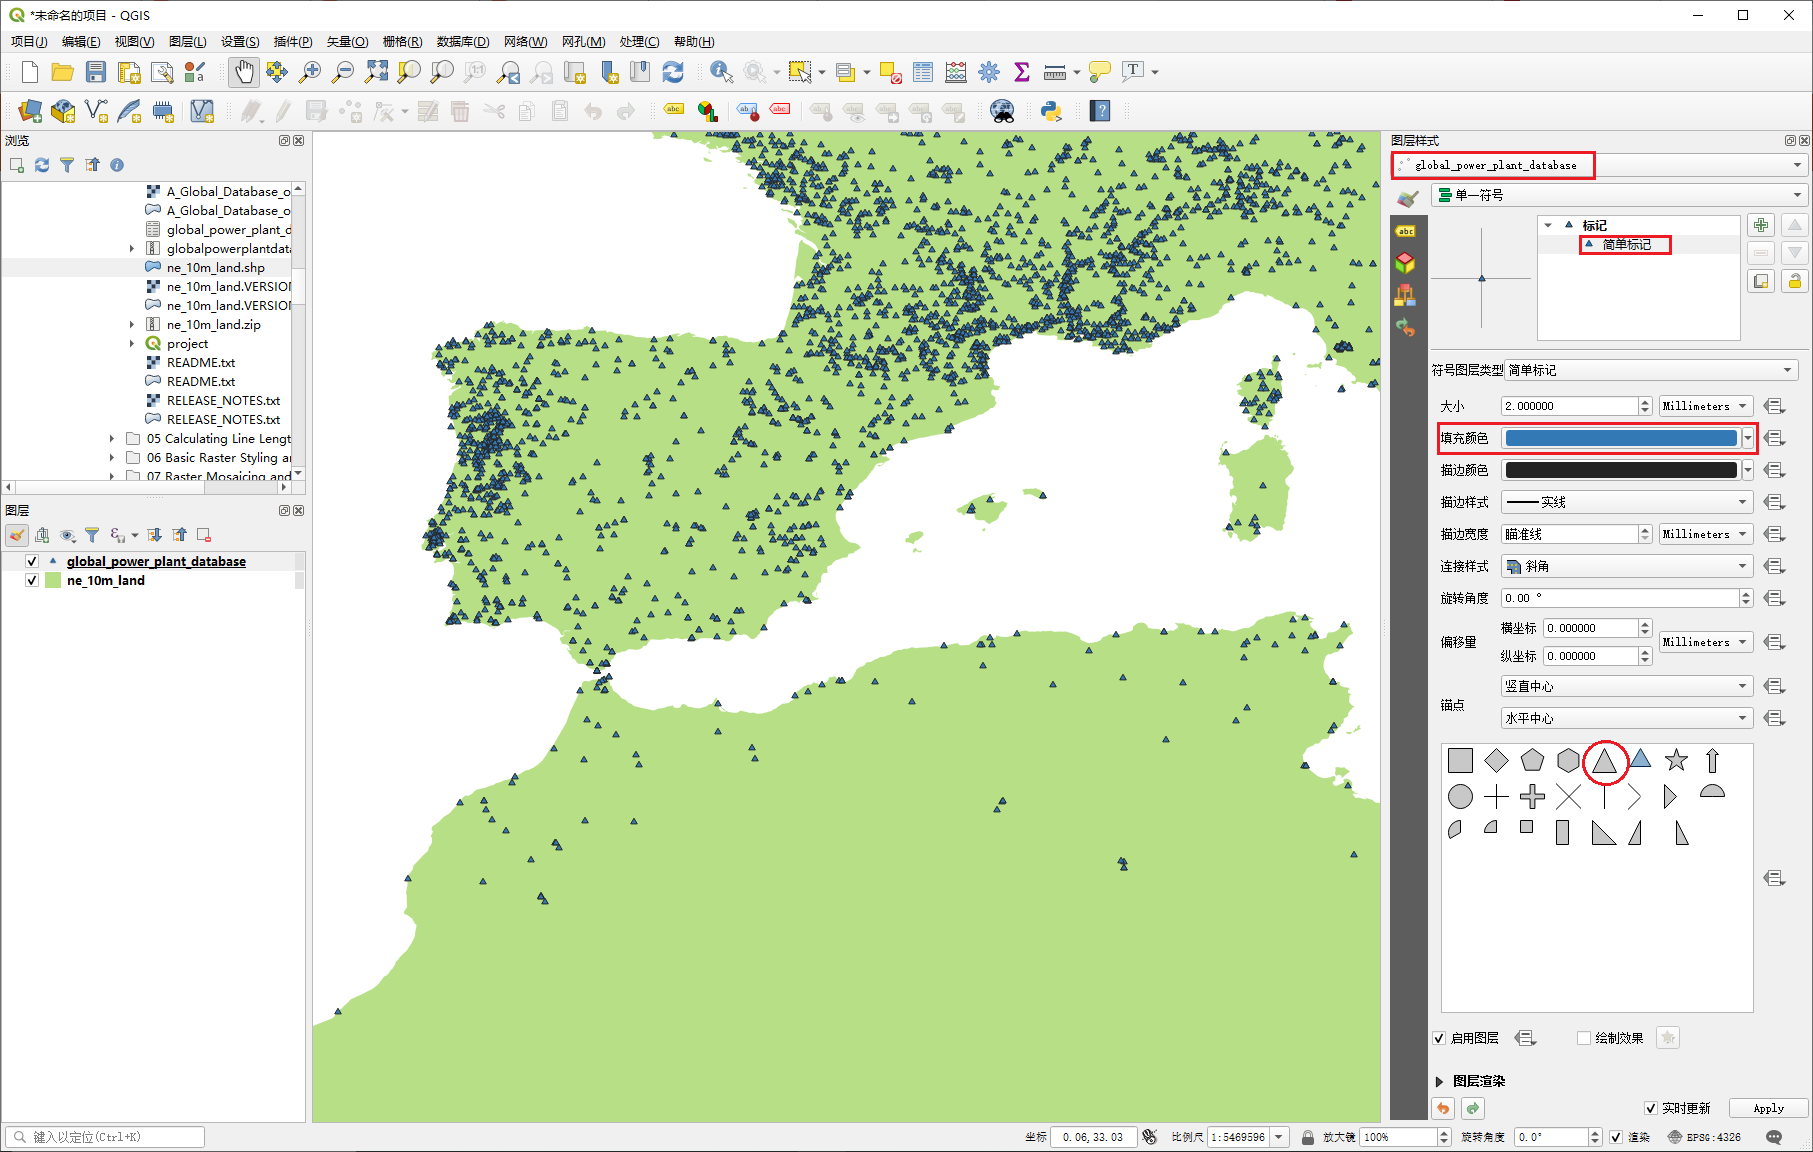Select the Identify Features tool

coord(721,72)
